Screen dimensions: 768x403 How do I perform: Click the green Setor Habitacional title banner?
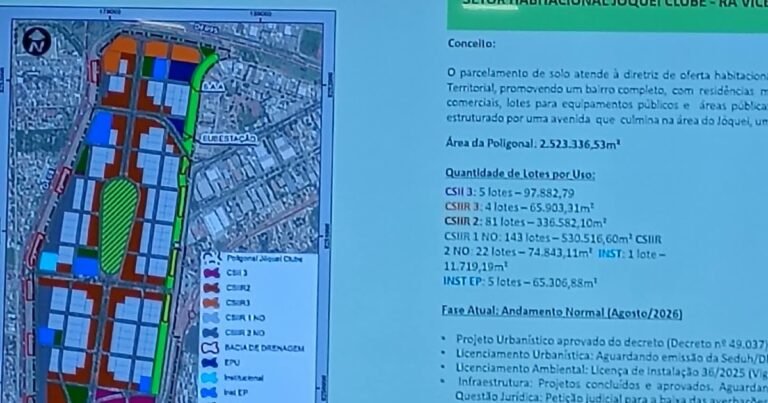607,15
